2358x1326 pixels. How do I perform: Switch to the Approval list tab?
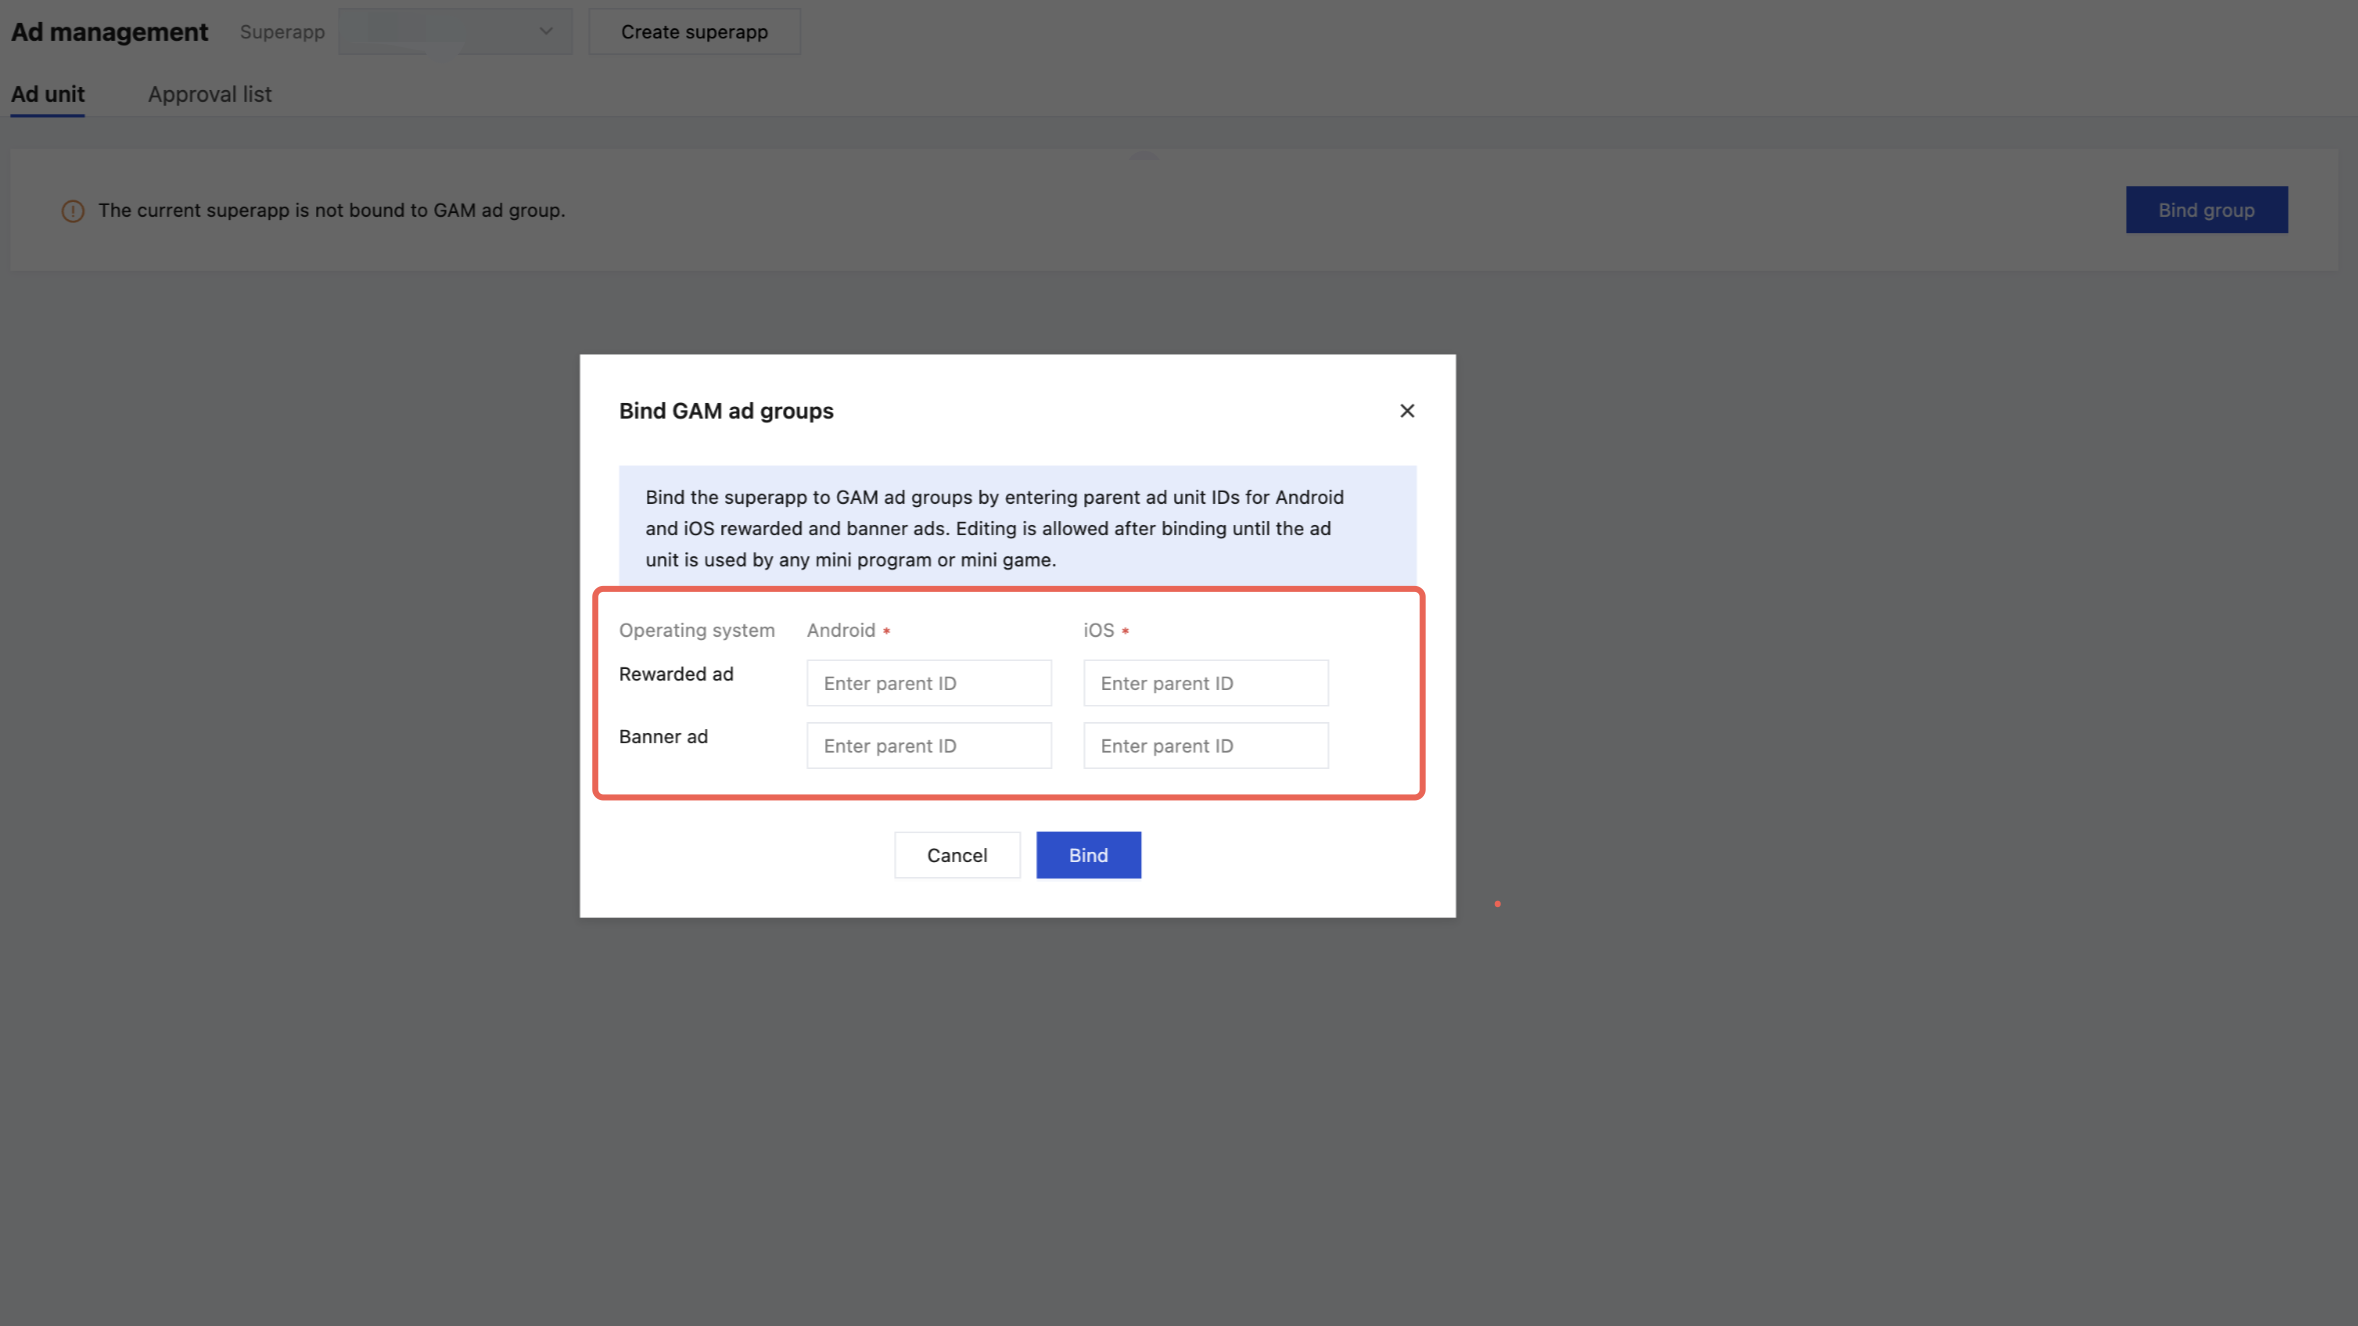coord(209,94)
